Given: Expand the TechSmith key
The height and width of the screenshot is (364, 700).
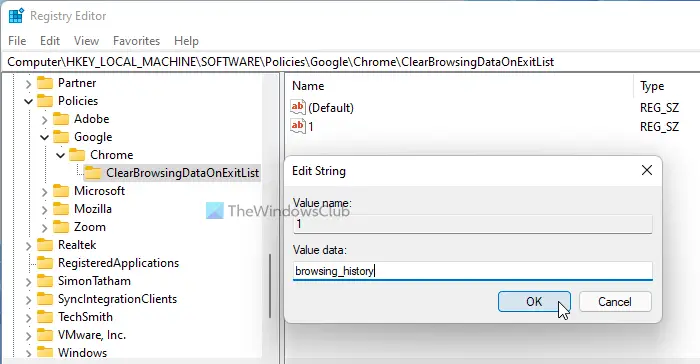Looking at the screenshot, I should point(28,318).
